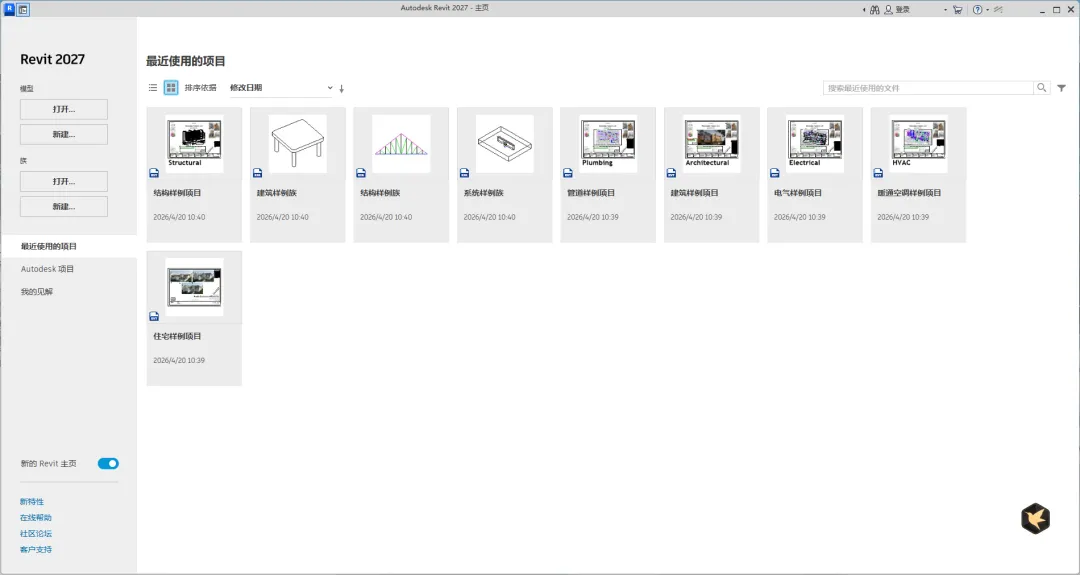Click file type icon on 住宅样例项目 card

point(154,316)
